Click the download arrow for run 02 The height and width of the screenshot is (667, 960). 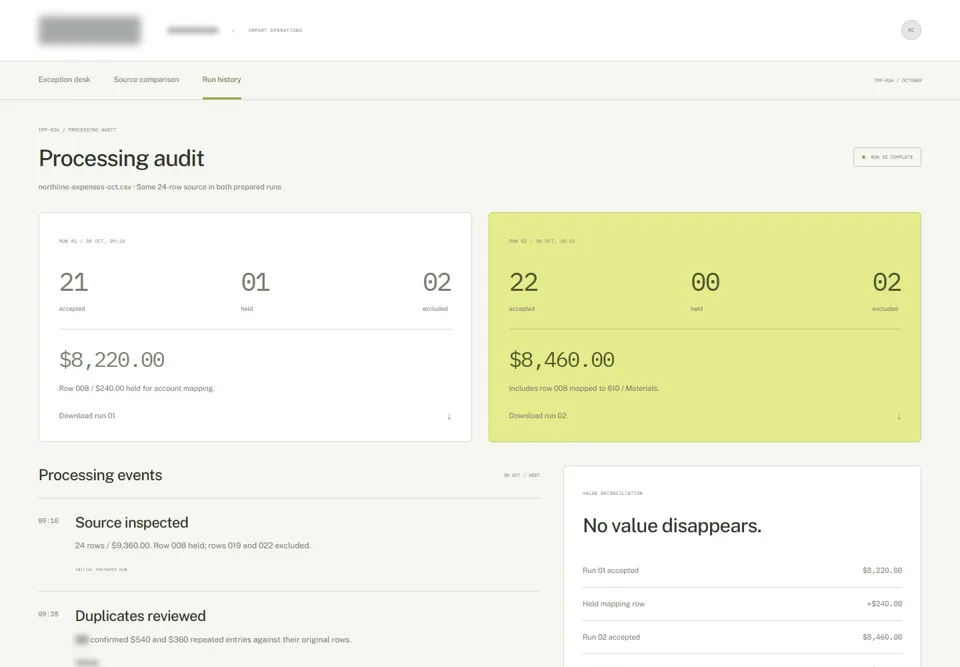[x=899, y=416]
